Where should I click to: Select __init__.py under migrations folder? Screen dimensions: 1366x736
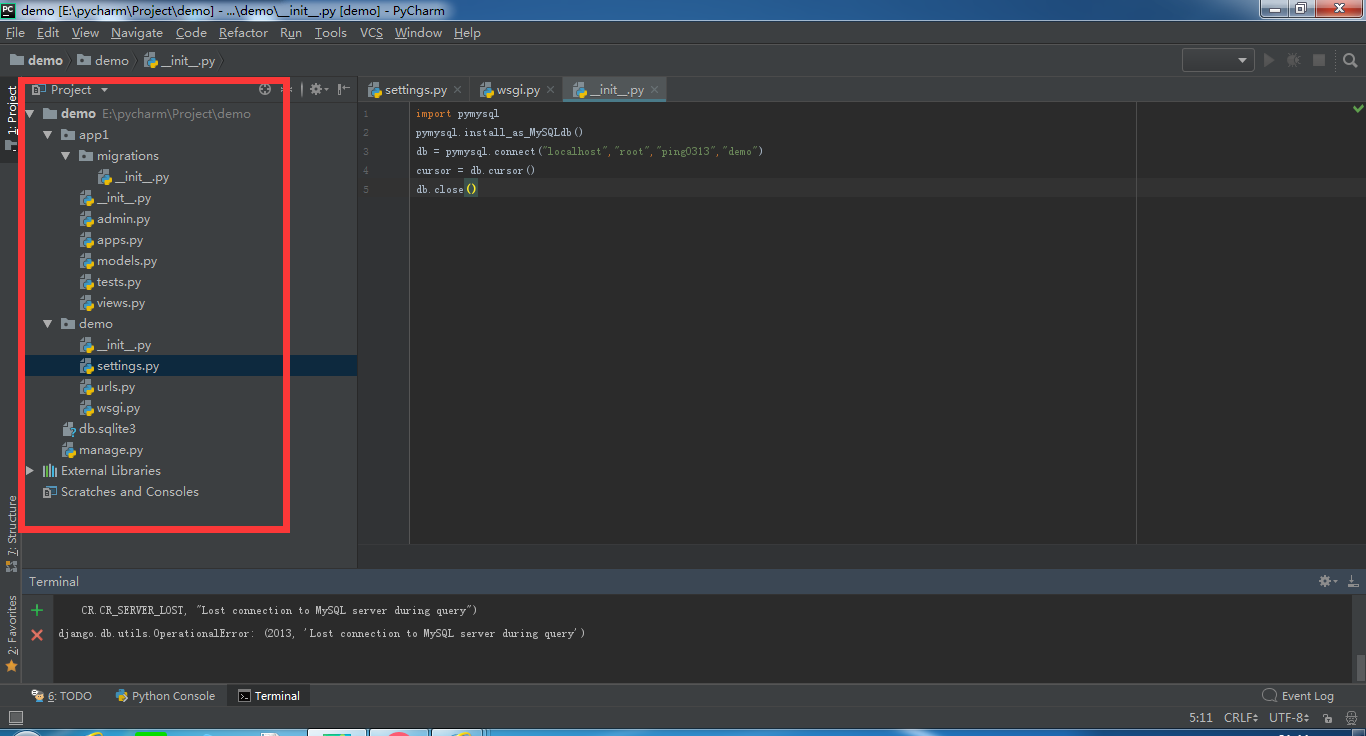pyautogui.click(x=133, y=177)
